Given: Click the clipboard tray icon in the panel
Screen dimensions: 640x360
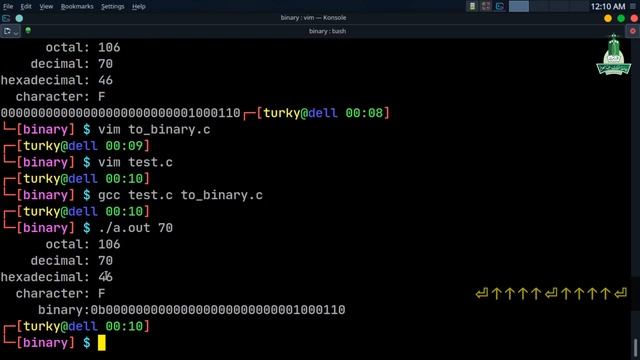Looking at the screenshot, I should [472, 6].
